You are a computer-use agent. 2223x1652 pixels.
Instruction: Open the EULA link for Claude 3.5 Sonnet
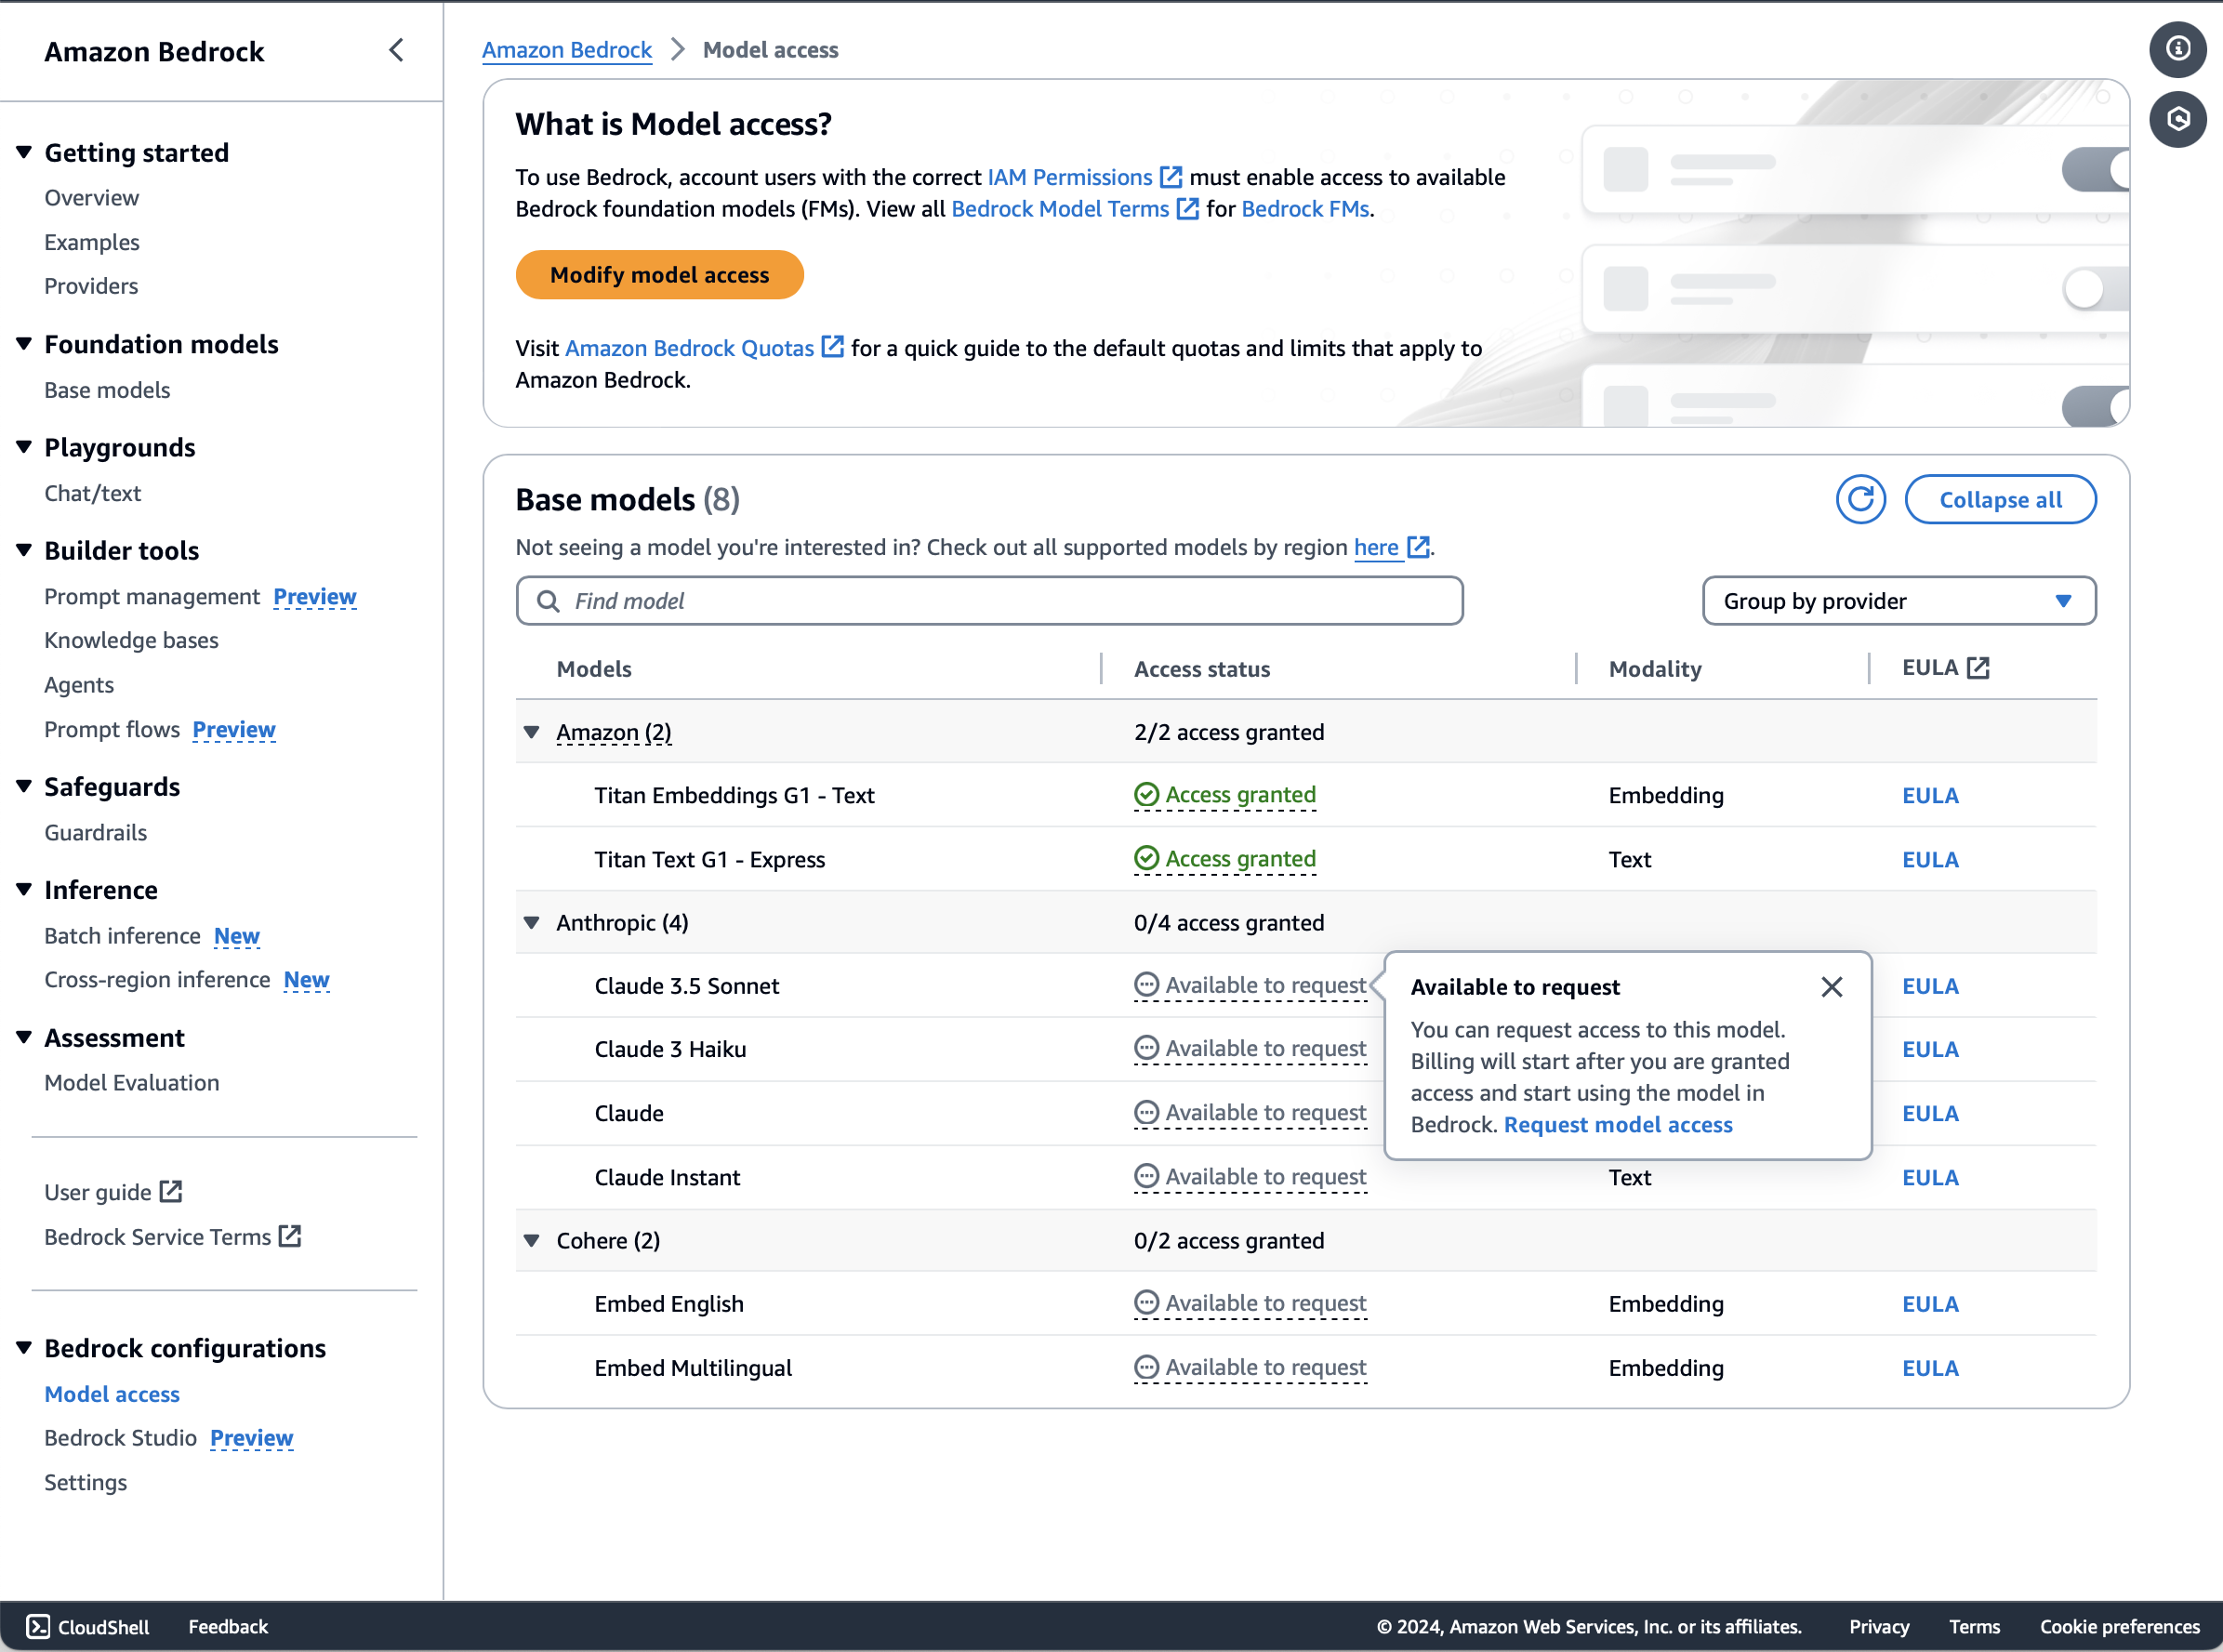[1929, 985]
